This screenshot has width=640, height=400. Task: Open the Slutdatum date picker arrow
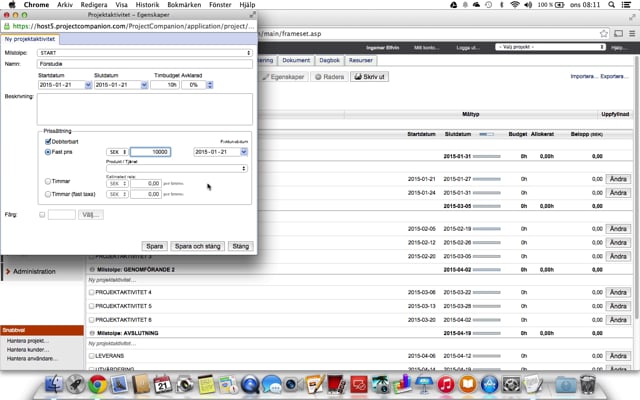tap(144, 85)
